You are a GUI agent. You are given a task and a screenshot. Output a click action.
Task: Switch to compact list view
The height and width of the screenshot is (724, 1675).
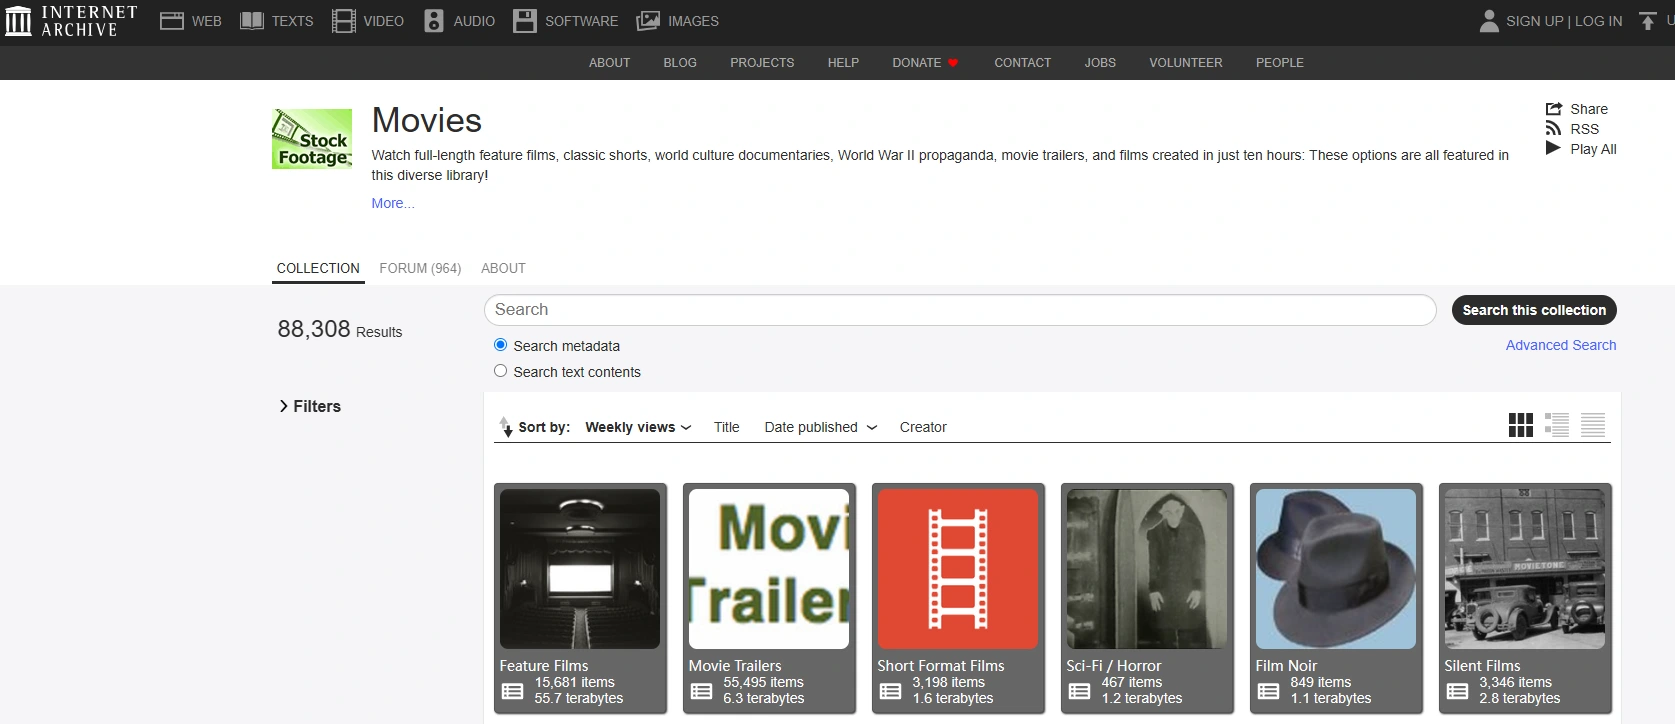point(1593,425)
